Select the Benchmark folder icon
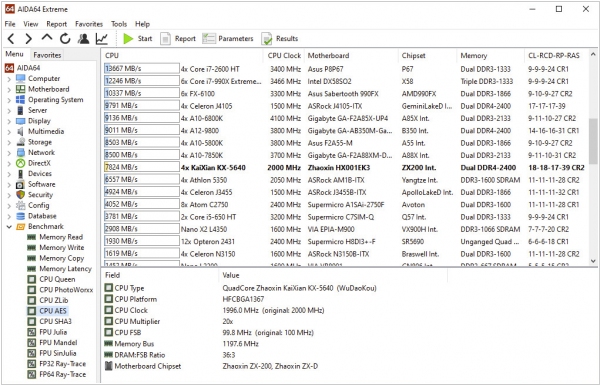 tap(21, 227)
